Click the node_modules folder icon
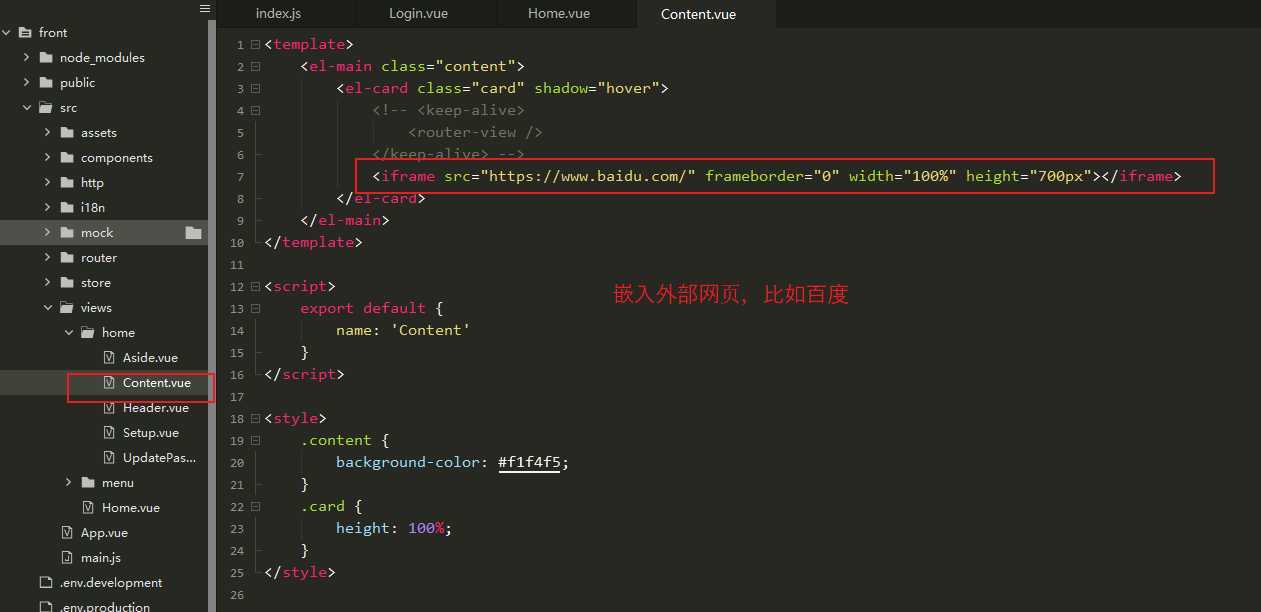 pyautogui.click(x=46, y=58)
